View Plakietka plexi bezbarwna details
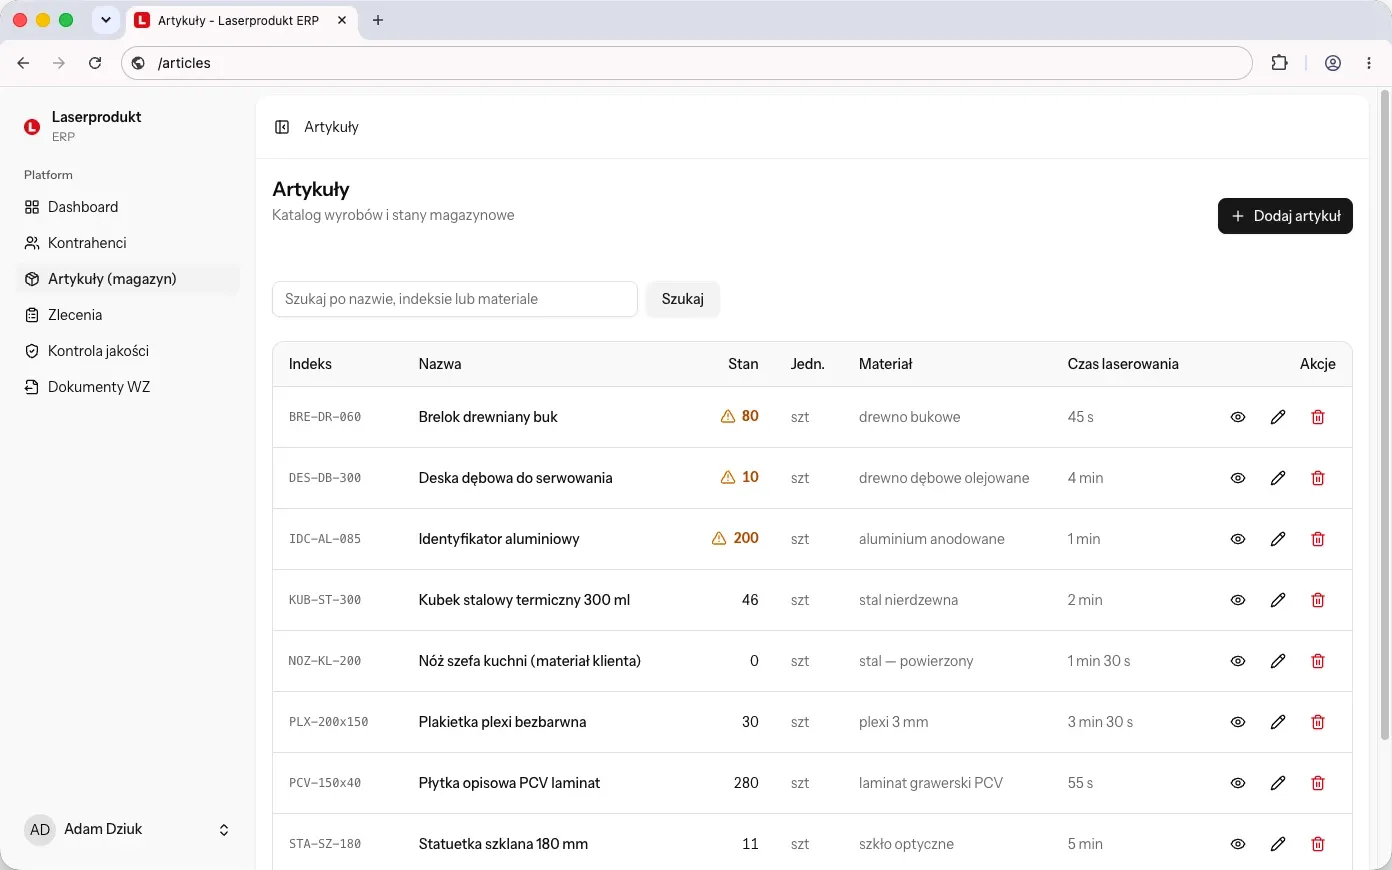This screenshot has height=870, width=1392. click(x=1238, y=722)
